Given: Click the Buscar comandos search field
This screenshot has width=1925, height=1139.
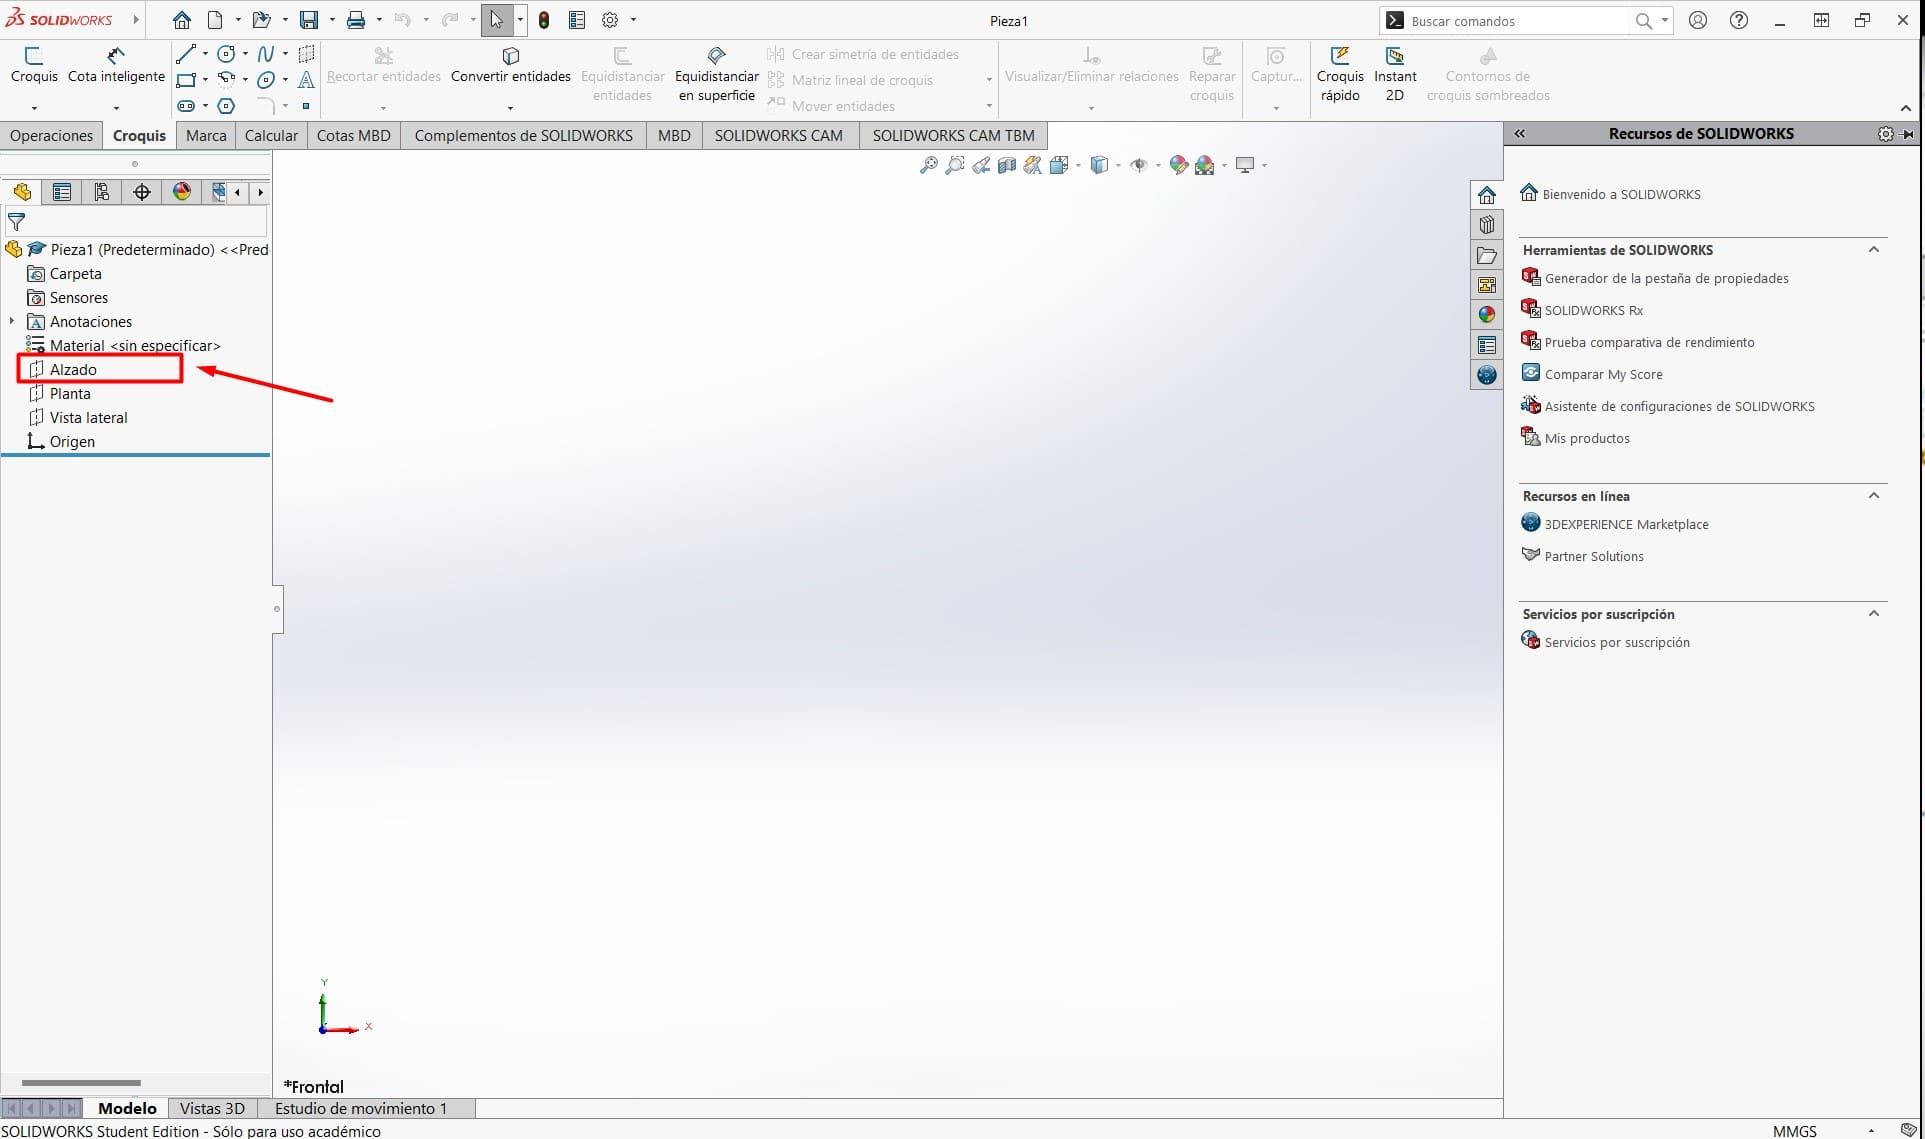Looking at the screenshot, I should pyautogui.click(x=1519, y=20).
